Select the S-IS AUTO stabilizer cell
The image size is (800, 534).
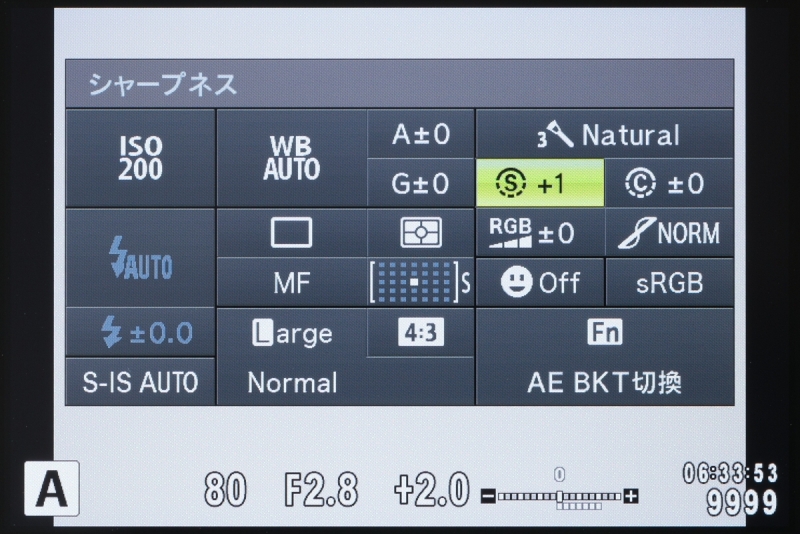140,382
